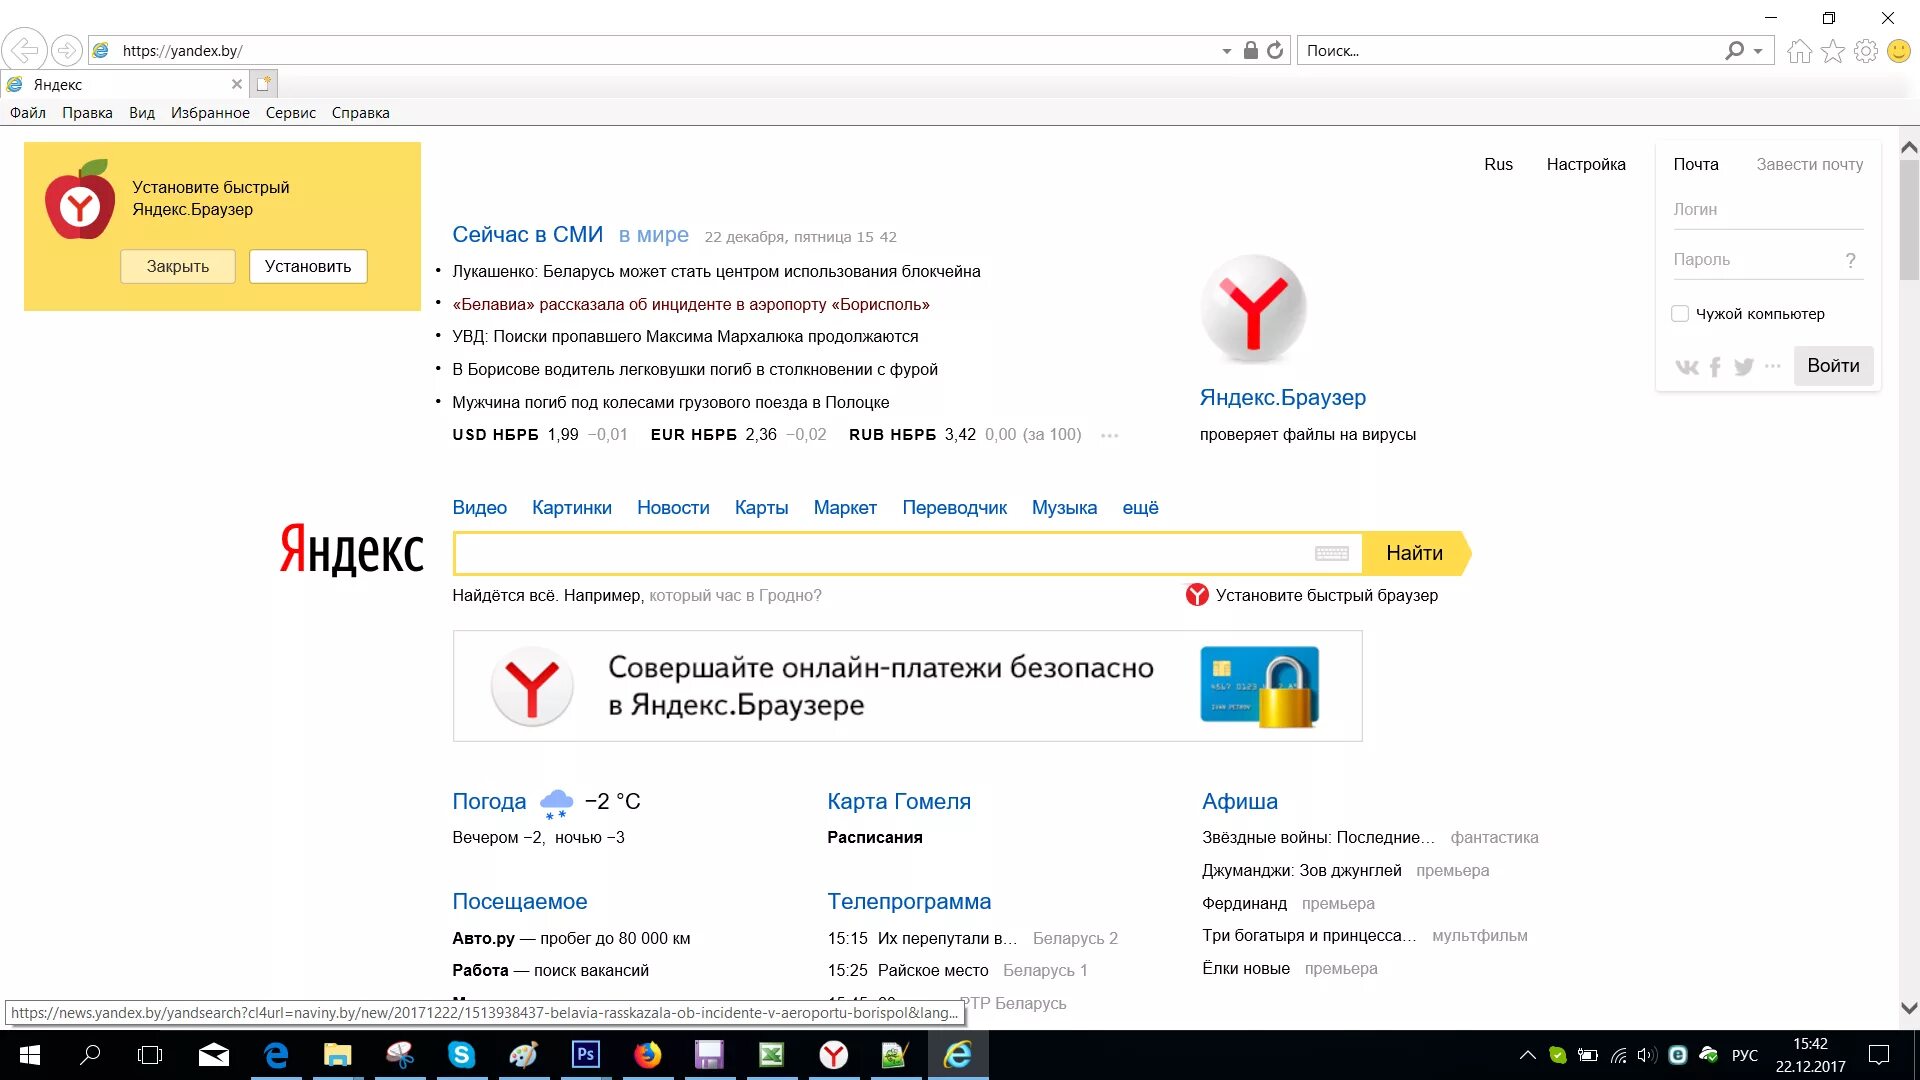
Task: Click the Логин input field
Action: (1766, 210)
